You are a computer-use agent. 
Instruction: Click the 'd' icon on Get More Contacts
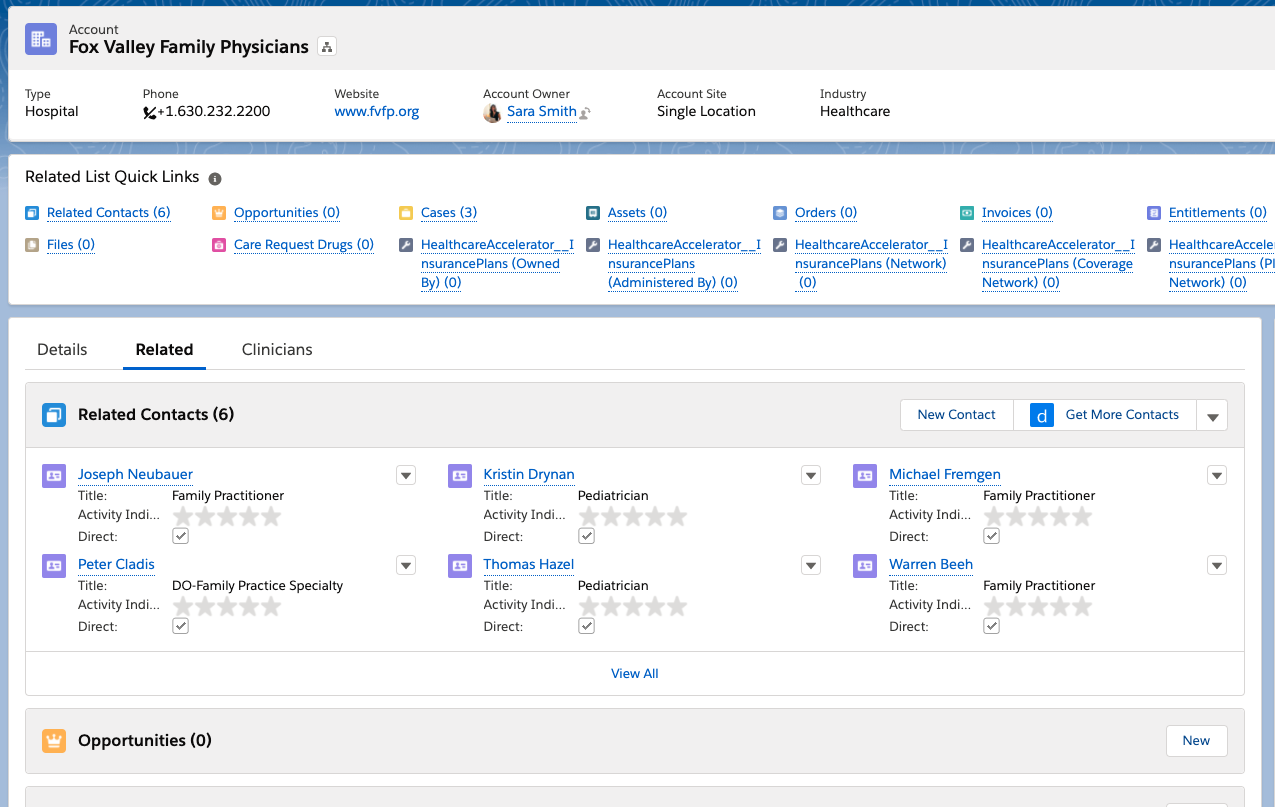[x=1042, y=415]
